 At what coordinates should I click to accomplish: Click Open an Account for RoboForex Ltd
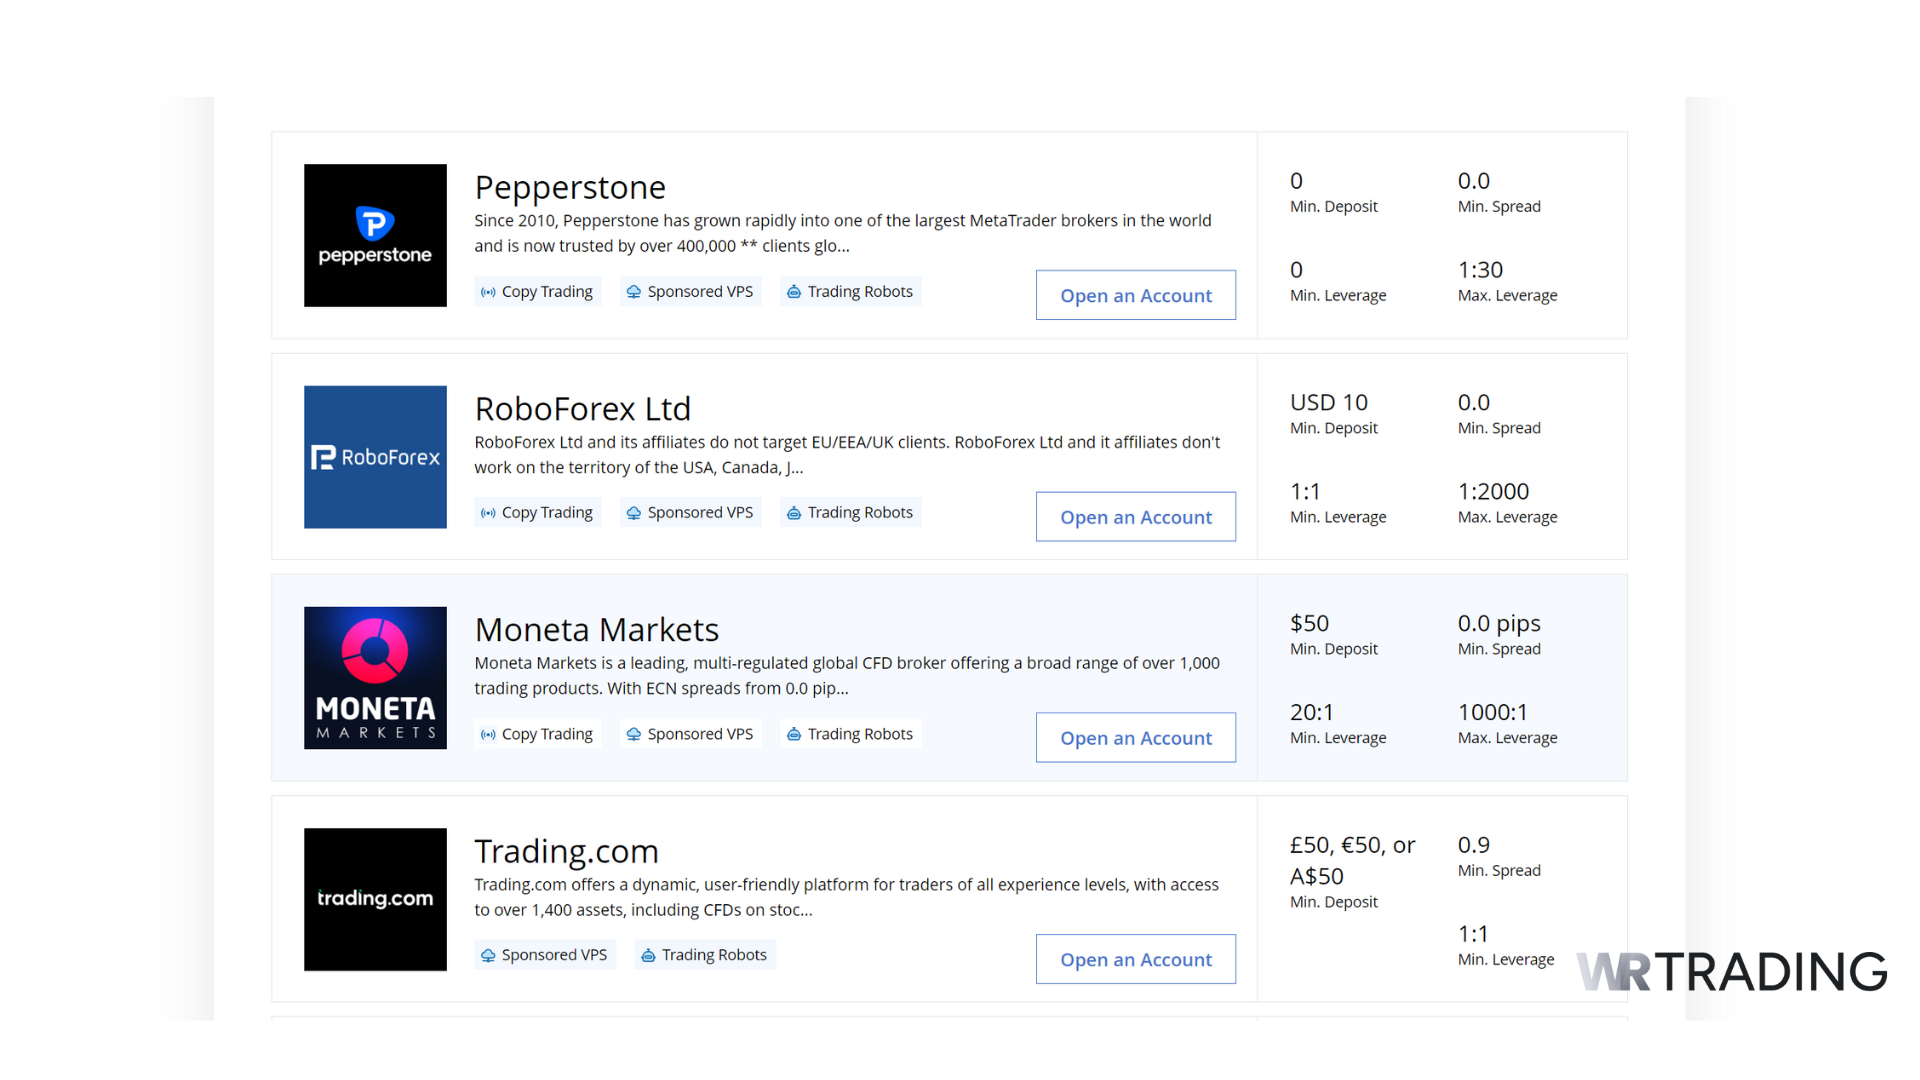[x=1136, y=517]
